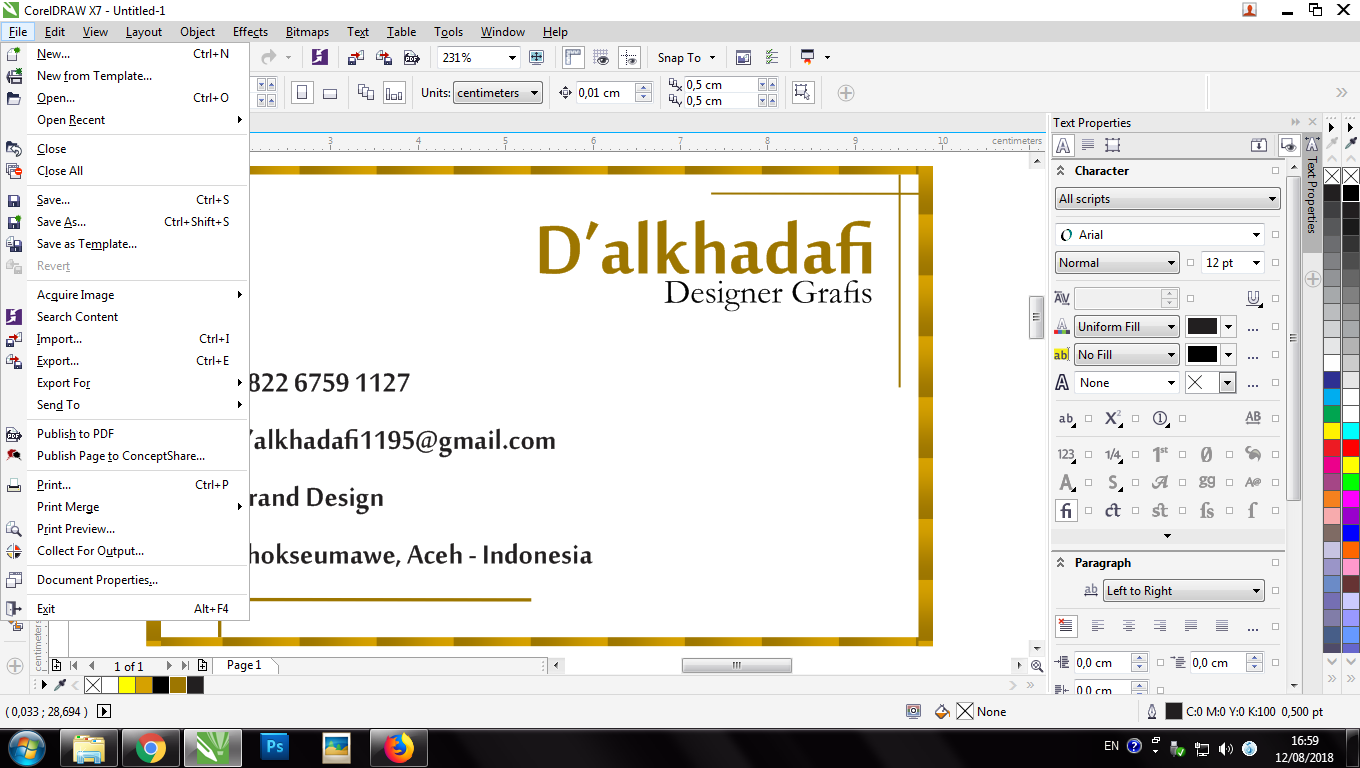The width and height of the screenshot is (1360, 768).
Task: Toggle the Text Properties preview eye button
Action: tap(1288, 145)
